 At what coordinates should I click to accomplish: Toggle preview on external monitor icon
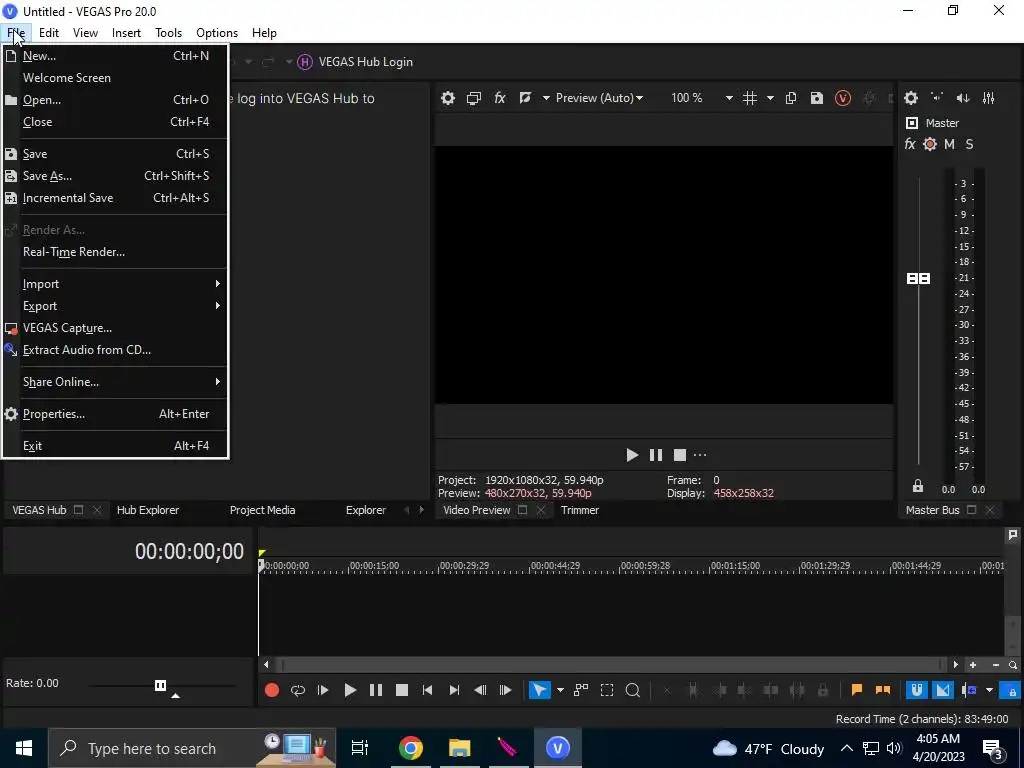coord(473,98)
